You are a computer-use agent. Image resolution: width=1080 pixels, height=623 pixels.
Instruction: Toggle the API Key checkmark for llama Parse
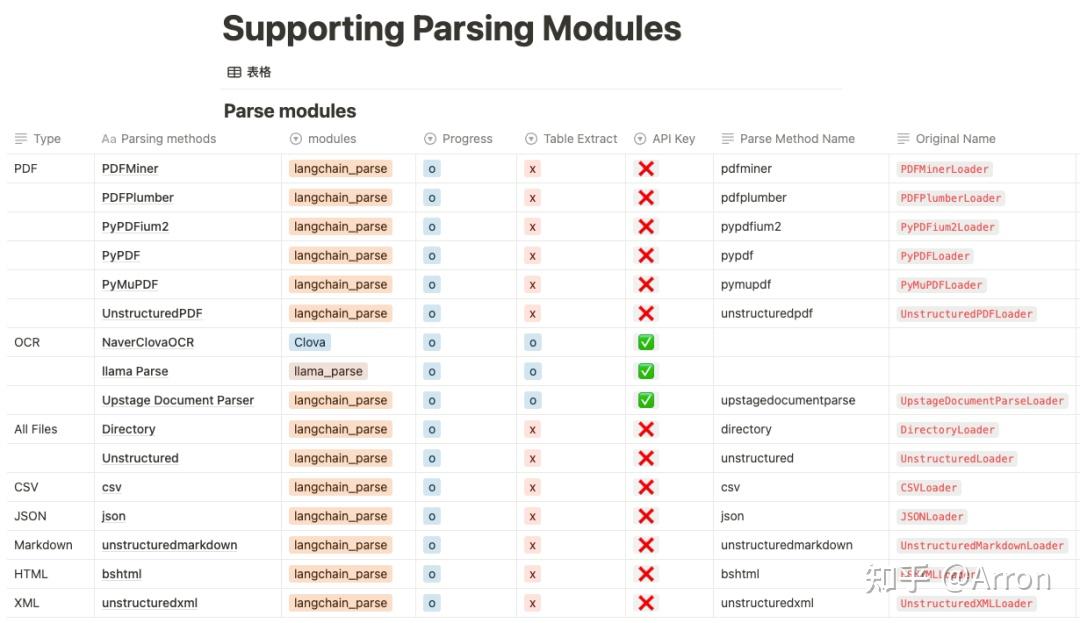(x=646, y=371)
